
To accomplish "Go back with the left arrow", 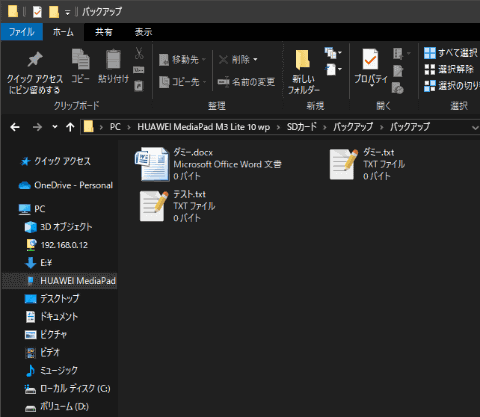I will (x=15, y=127).
